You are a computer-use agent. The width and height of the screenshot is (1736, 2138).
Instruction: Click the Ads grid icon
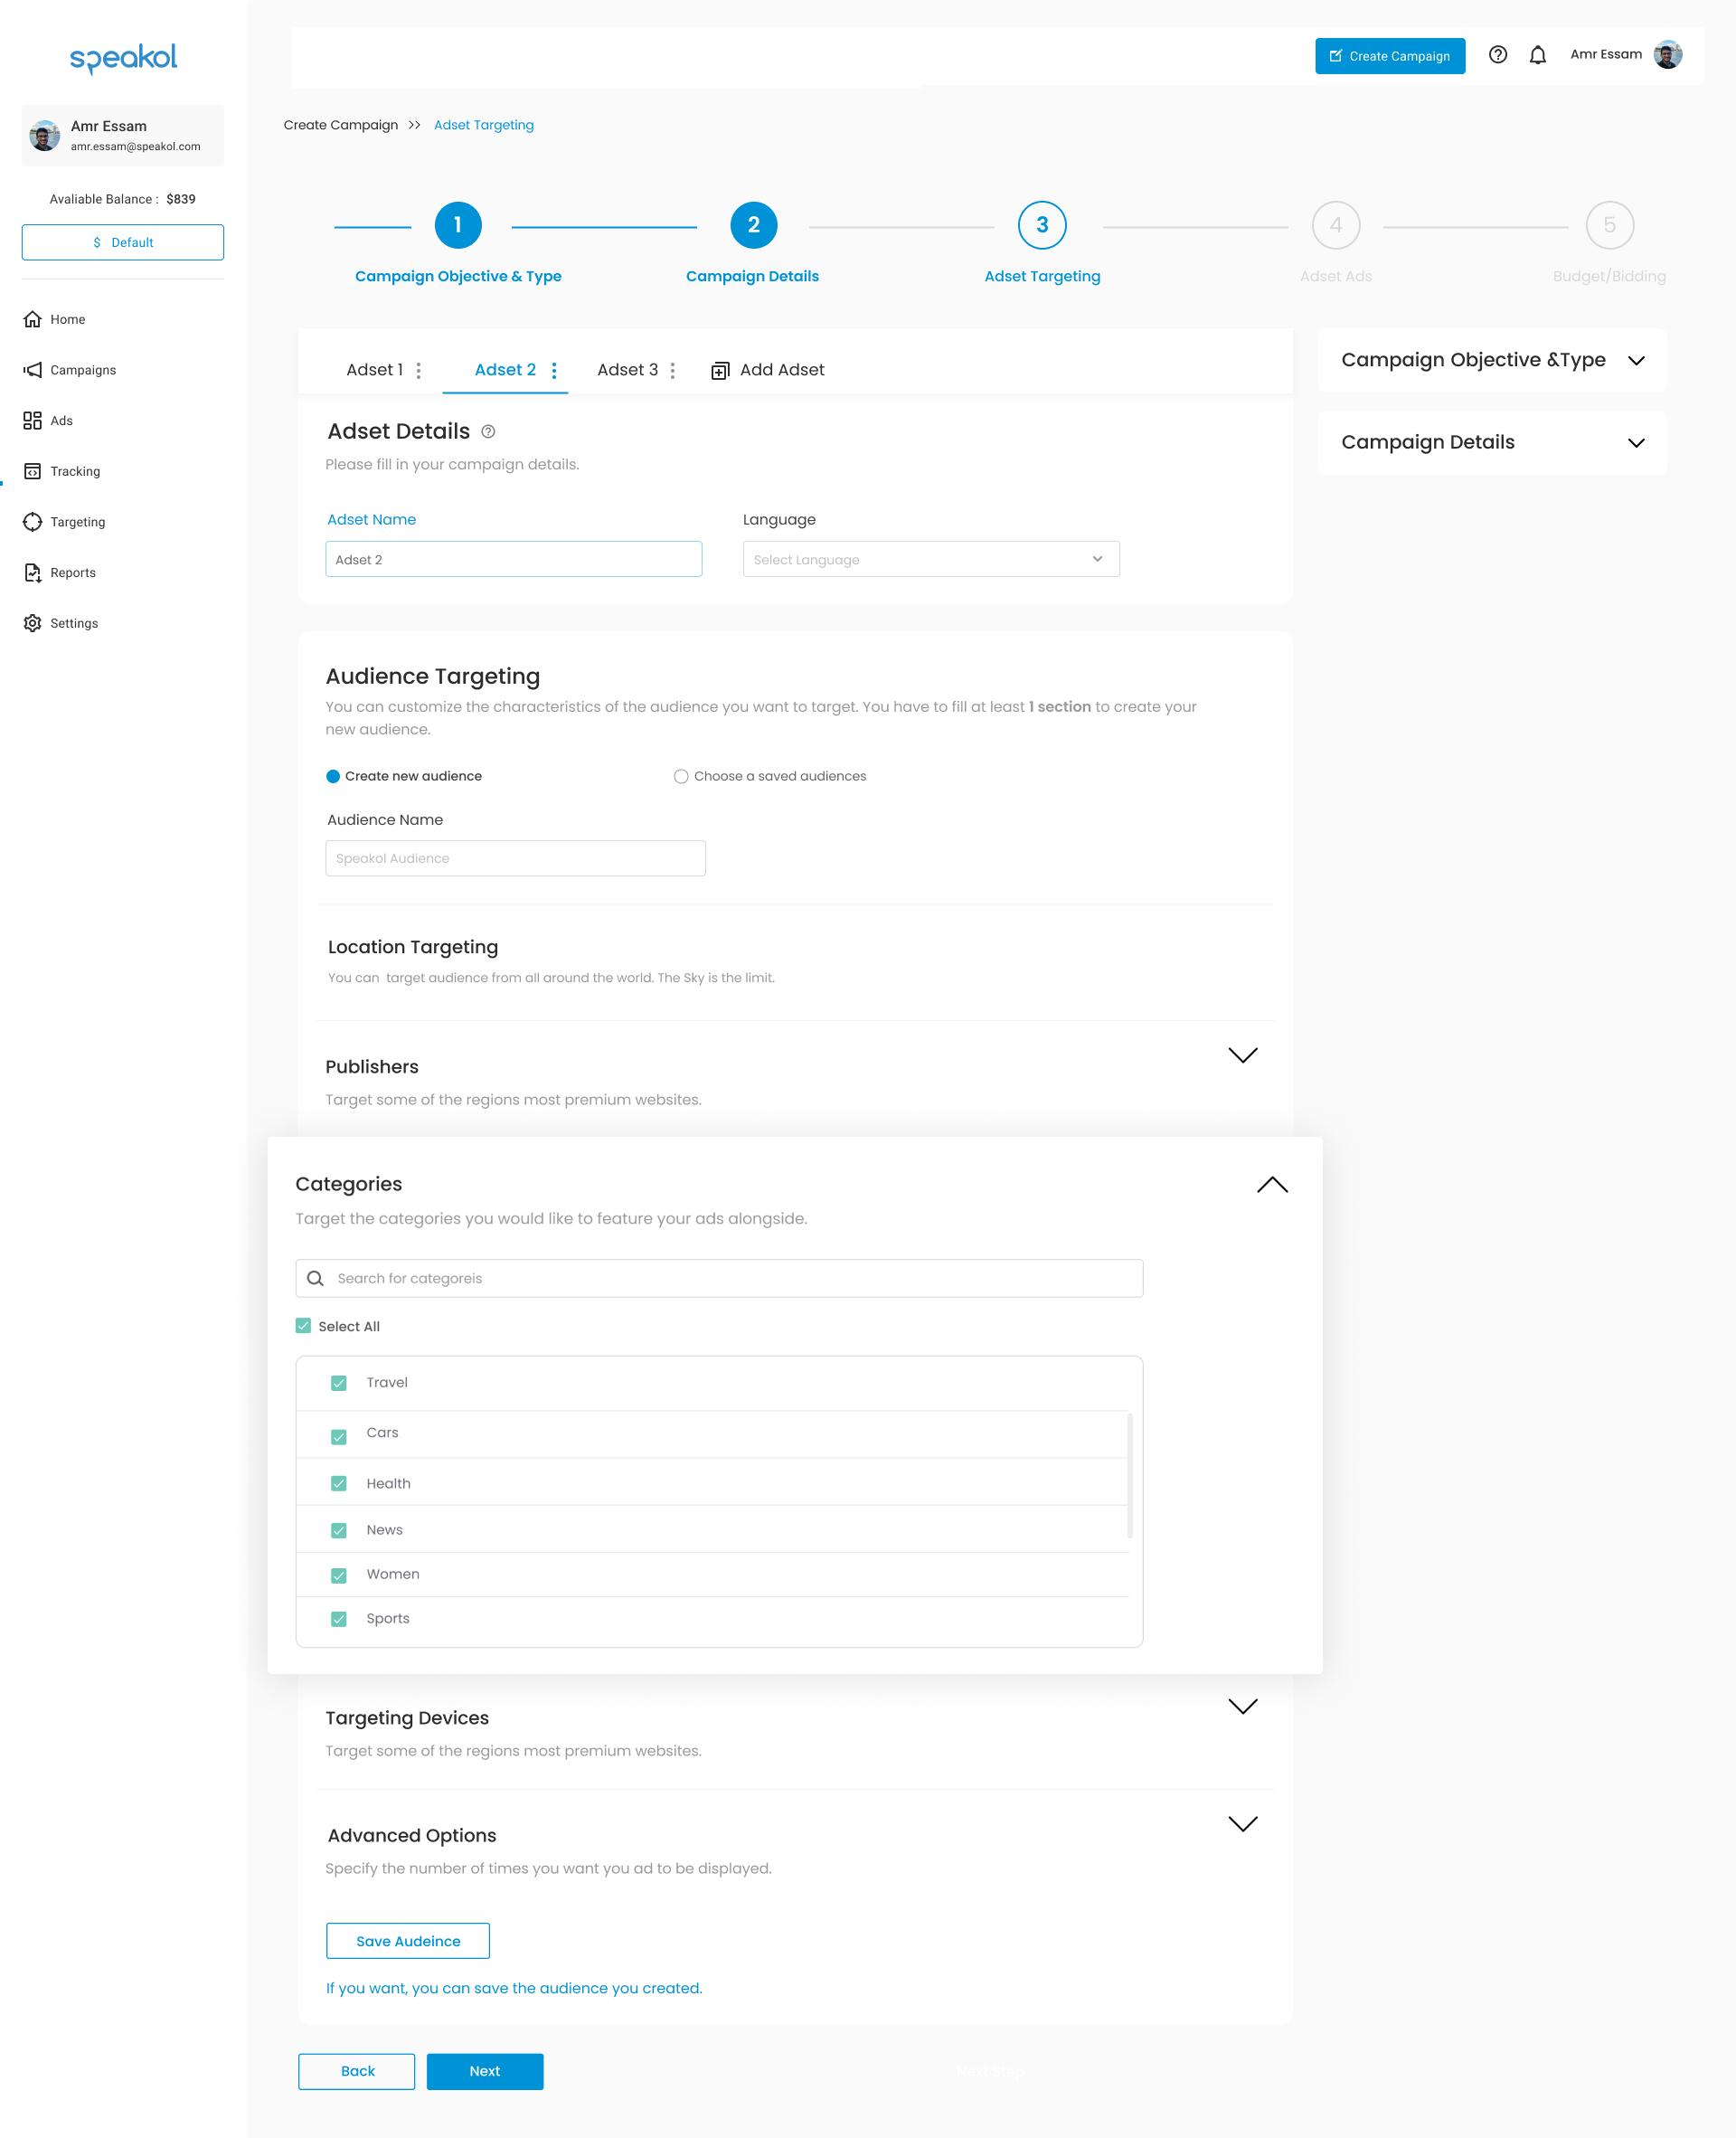(x=32, y=420)
